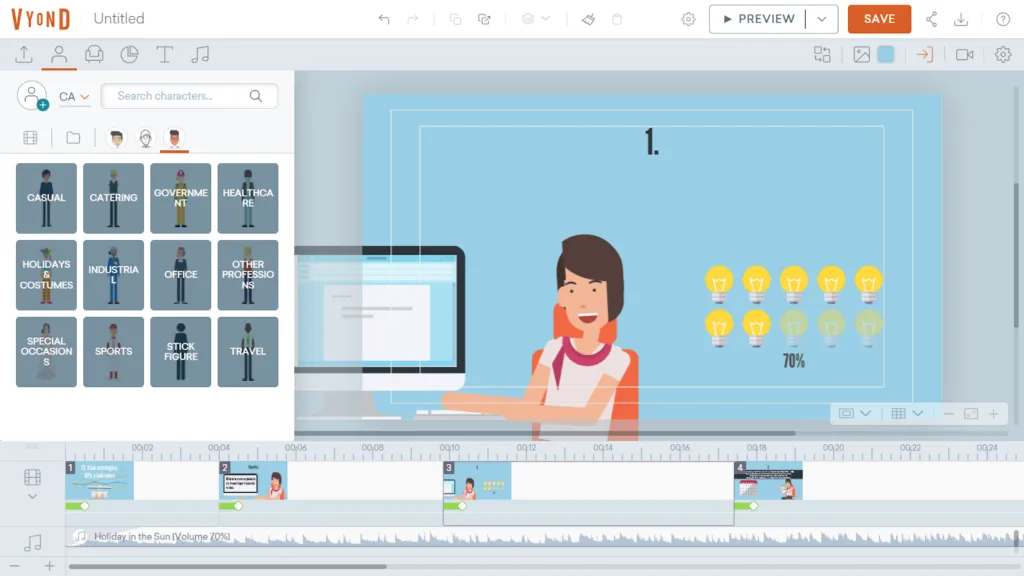
Task: Open the Text tool icon
Action: 165,54
